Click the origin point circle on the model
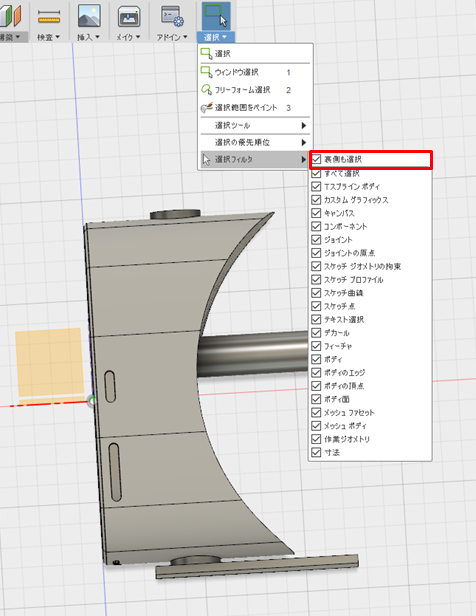 point(92,401)
